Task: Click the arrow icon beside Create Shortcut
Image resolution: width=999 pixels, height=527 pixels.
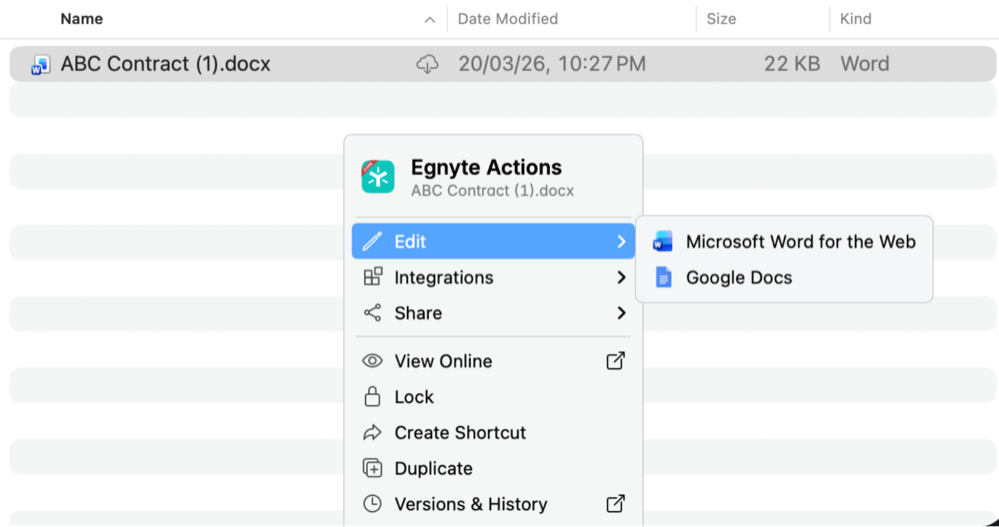Action: click(x=372, y=433)
